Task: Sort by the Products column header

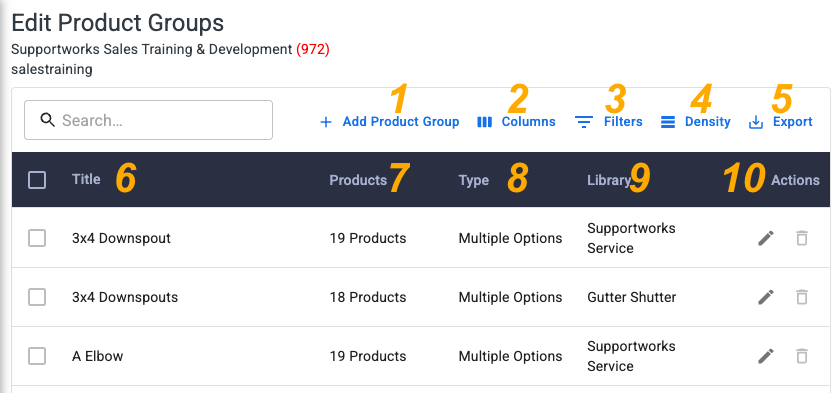Action: [358, 180]
